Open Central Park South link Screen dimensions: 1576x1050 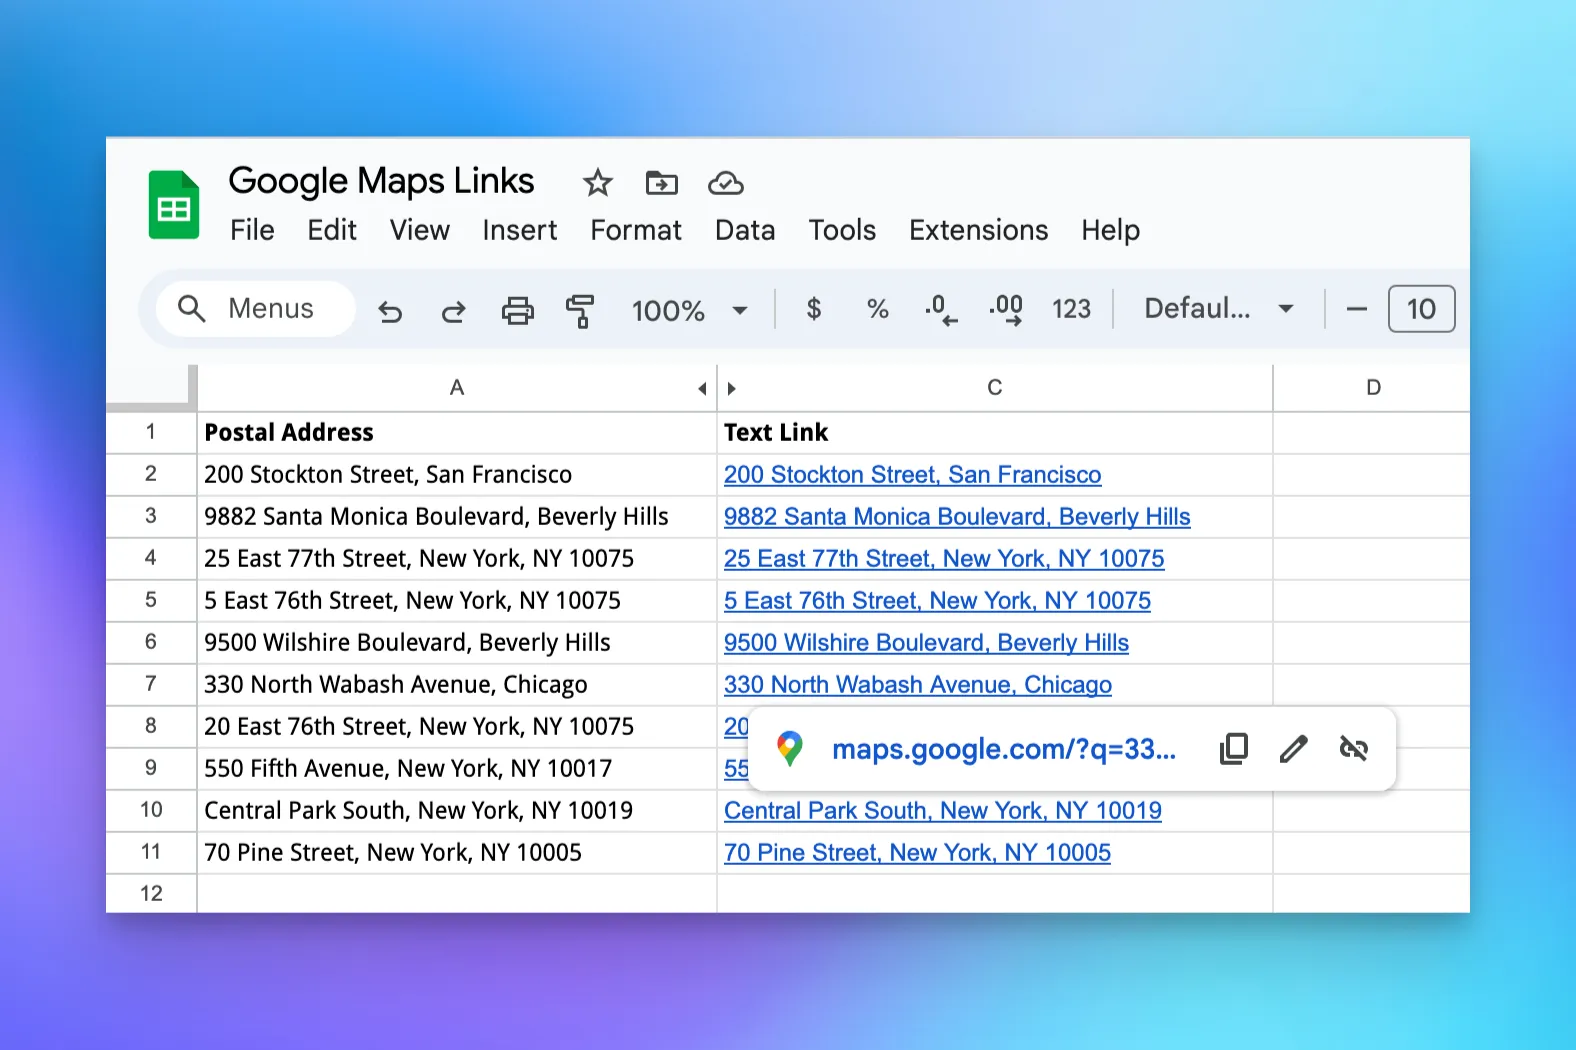pyautogui.click(x=943, y=811)
